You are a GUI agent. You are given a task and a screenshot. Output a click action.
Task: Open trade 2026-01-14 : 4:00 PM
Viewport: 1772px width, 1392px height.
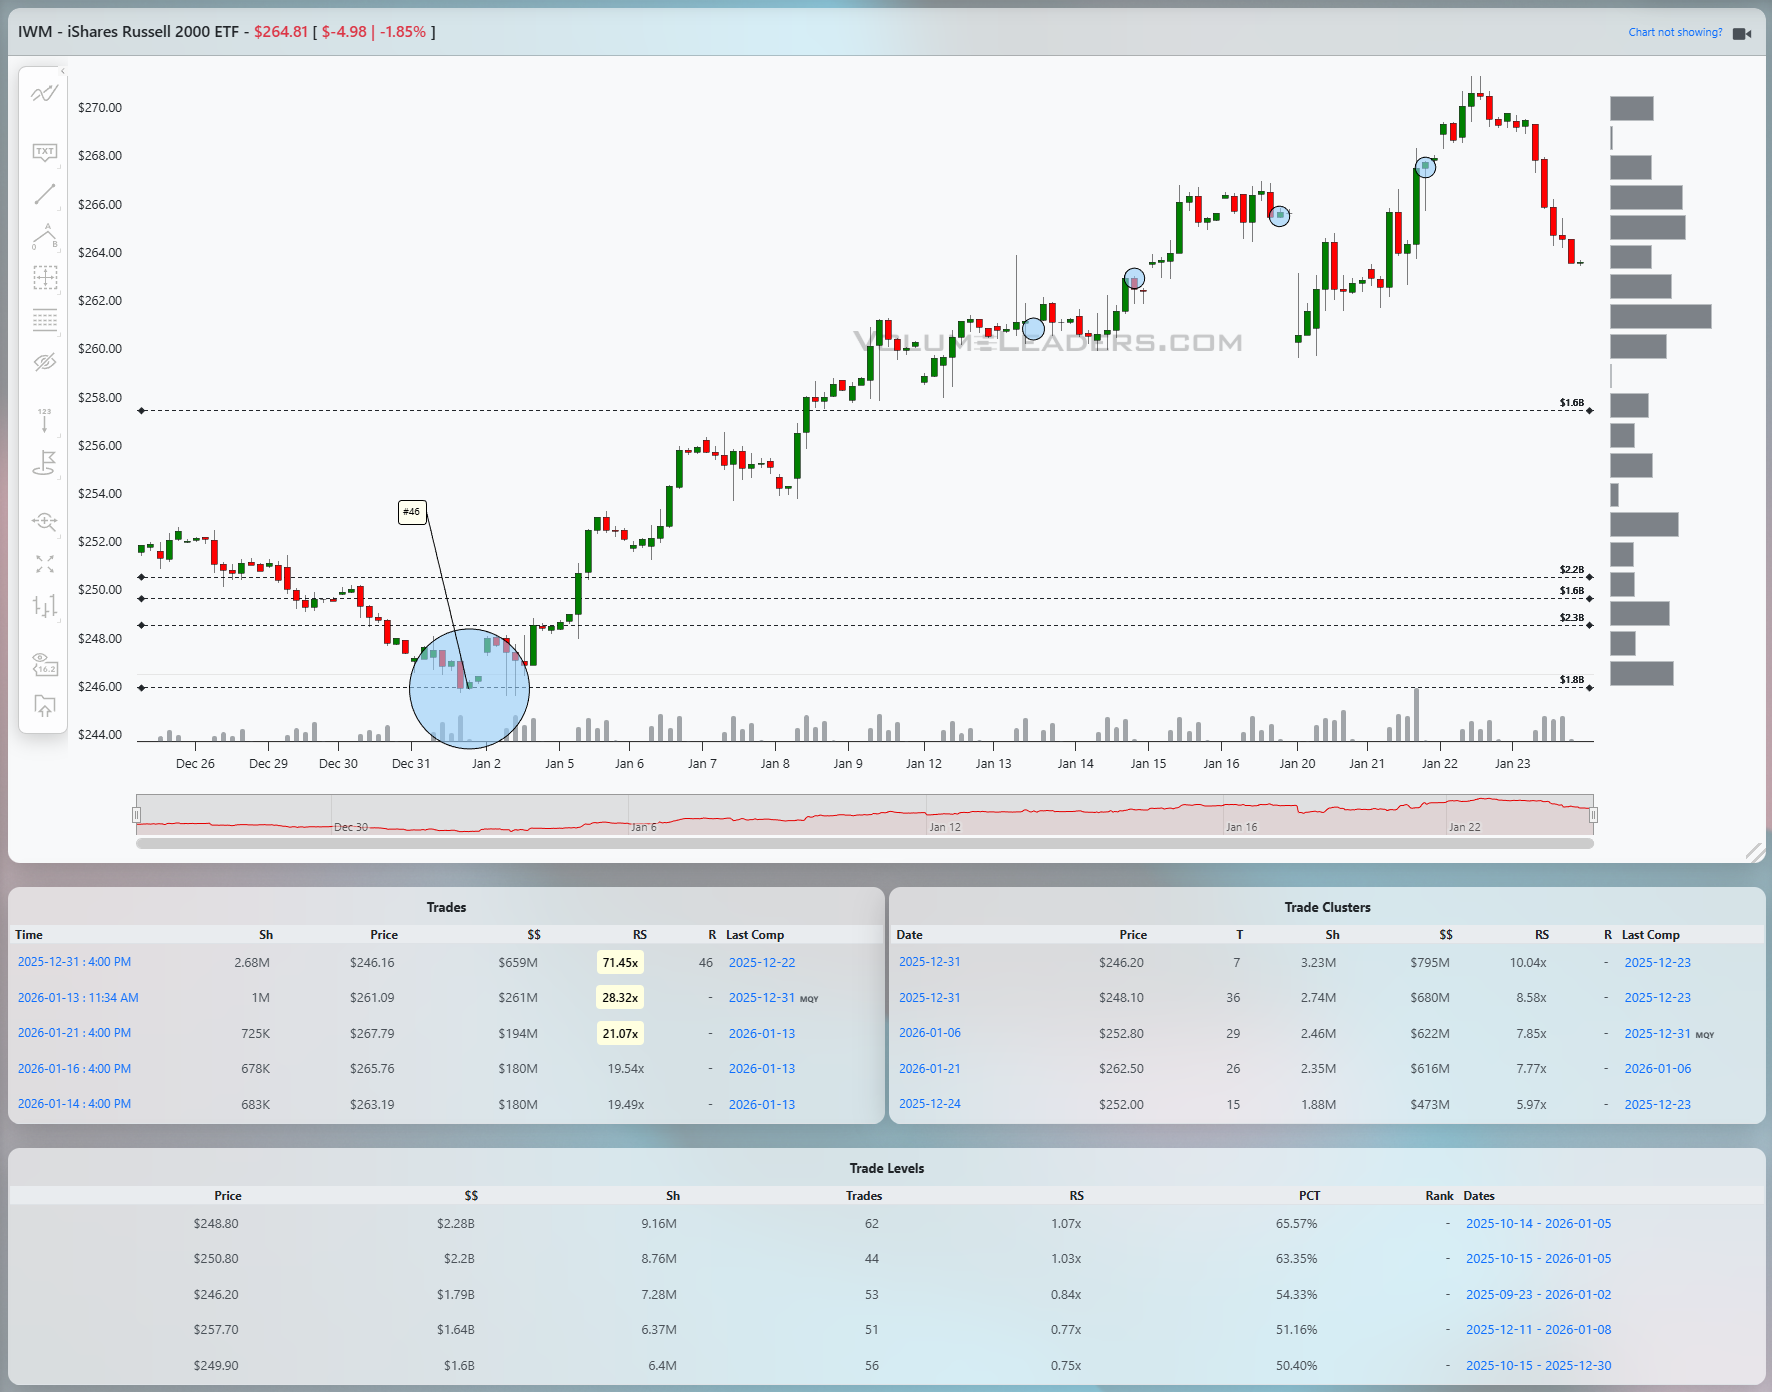click(x=74, y=1104)
